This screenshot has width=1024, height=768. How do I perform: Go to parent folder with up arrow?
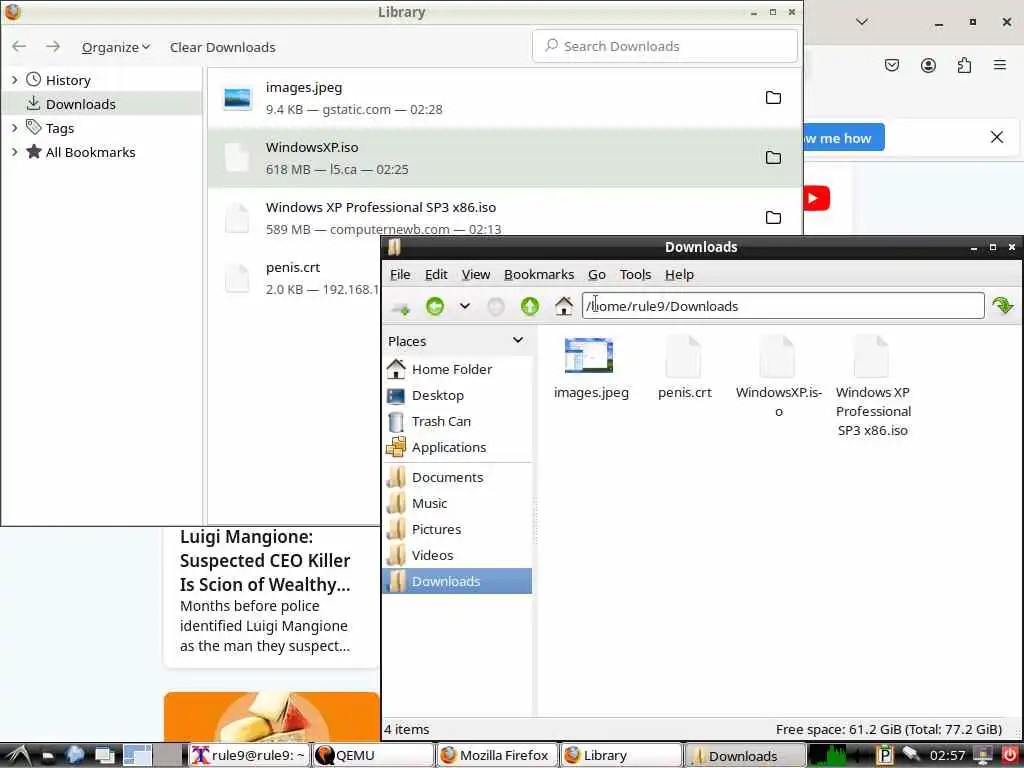pos(530,306)
